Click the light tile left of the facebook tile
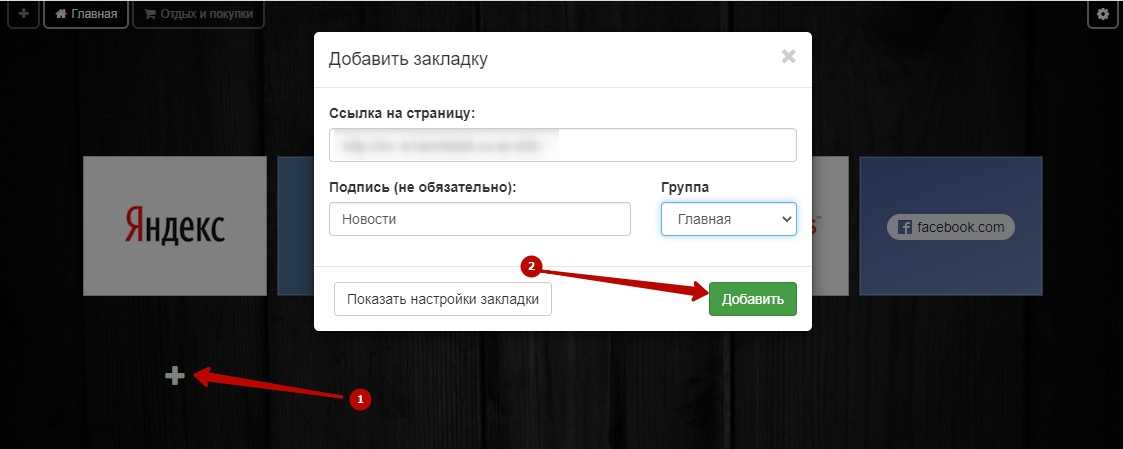This screenshot has height=449, width=1123. click(x=830, y=225)
